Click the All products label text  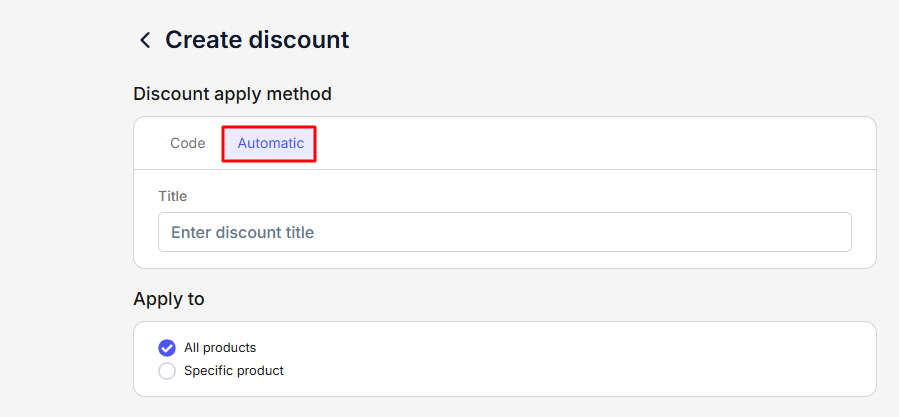click(220, 348)
